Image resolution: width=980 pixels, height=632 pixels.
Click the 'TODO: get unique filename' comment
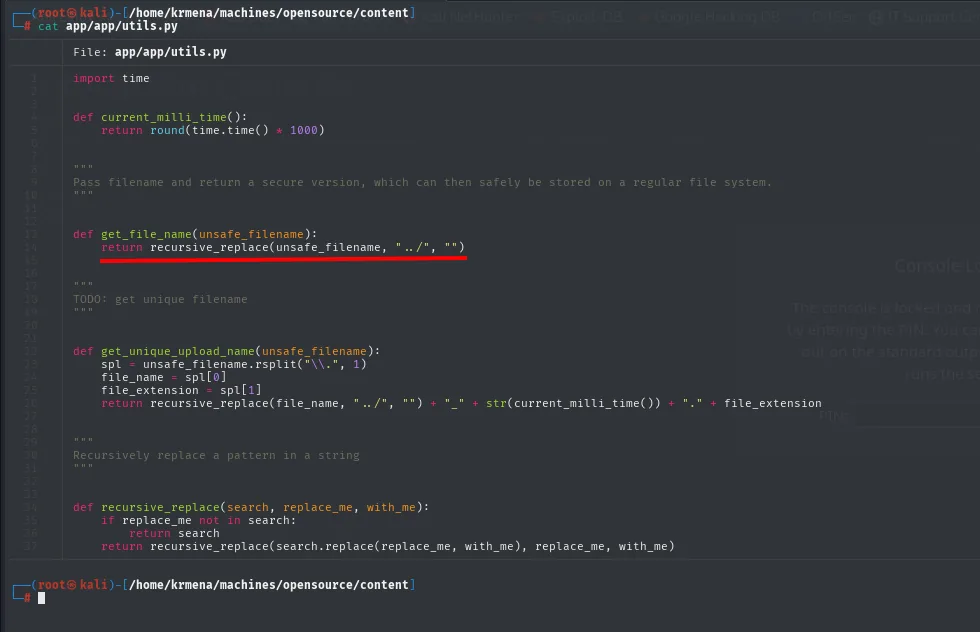point(160,299)
